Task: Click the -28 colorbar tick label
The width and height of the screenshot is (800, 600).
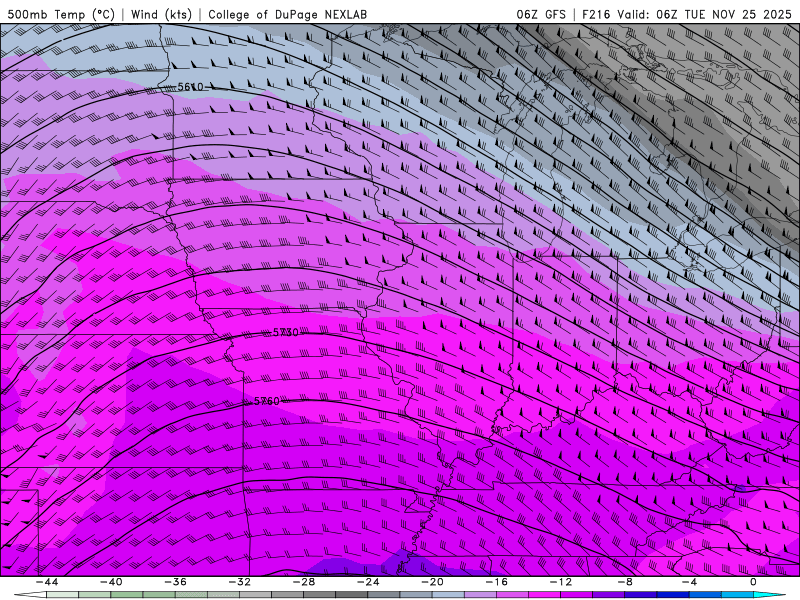Action: pos(304,582)
